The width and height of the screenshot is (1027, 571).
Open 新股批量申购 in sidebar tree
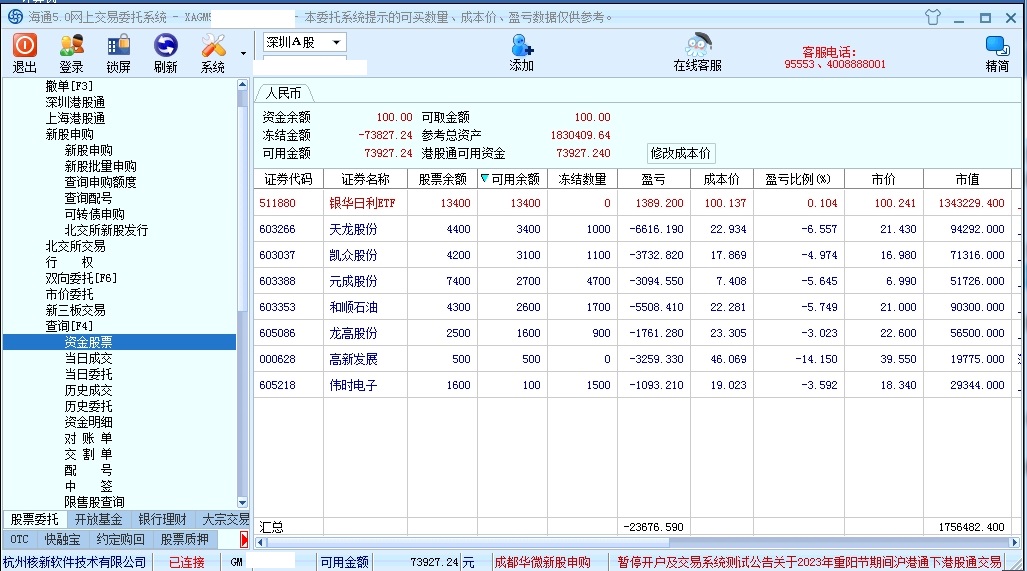pyautogui.click(x=100, y=166)
